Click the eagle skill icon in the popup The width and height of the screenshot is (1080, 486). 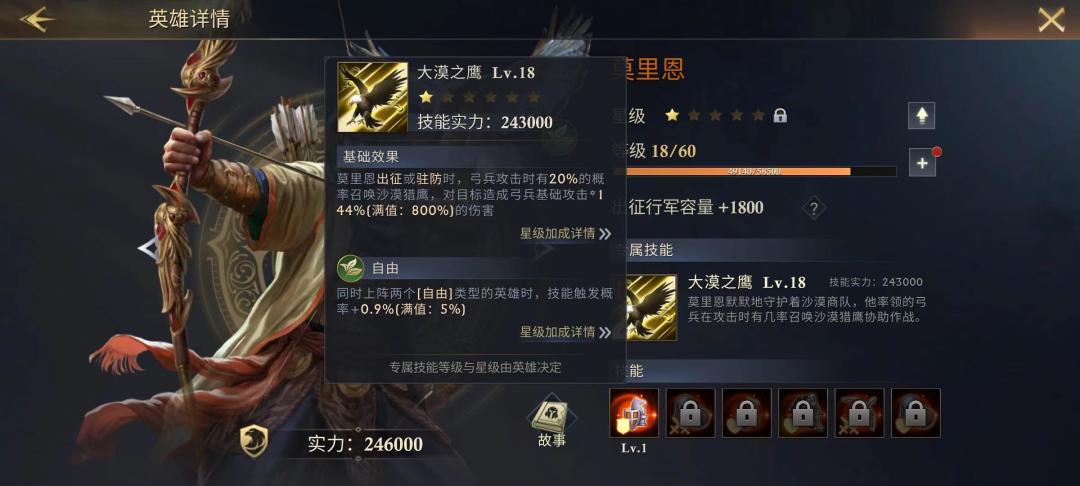373,97
